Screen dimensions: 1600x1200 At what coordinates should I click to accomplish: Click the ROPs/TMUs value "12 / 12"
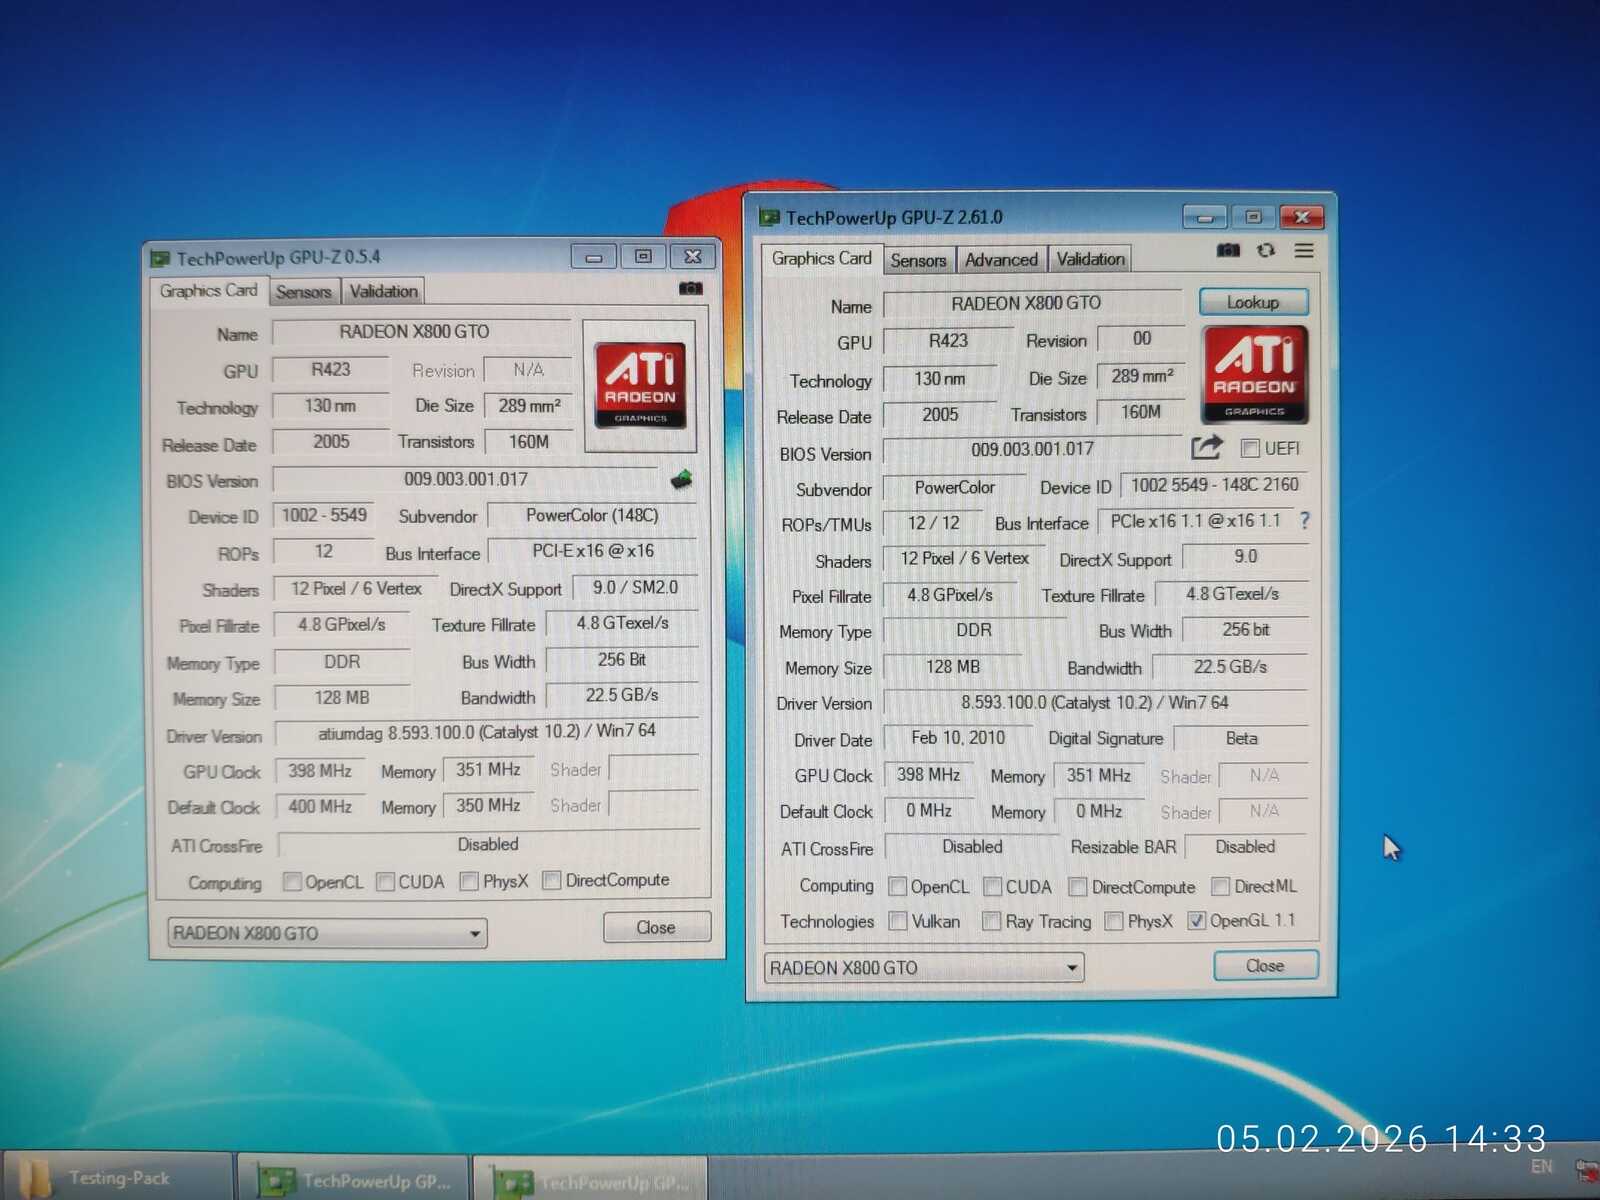click(933, 523)
